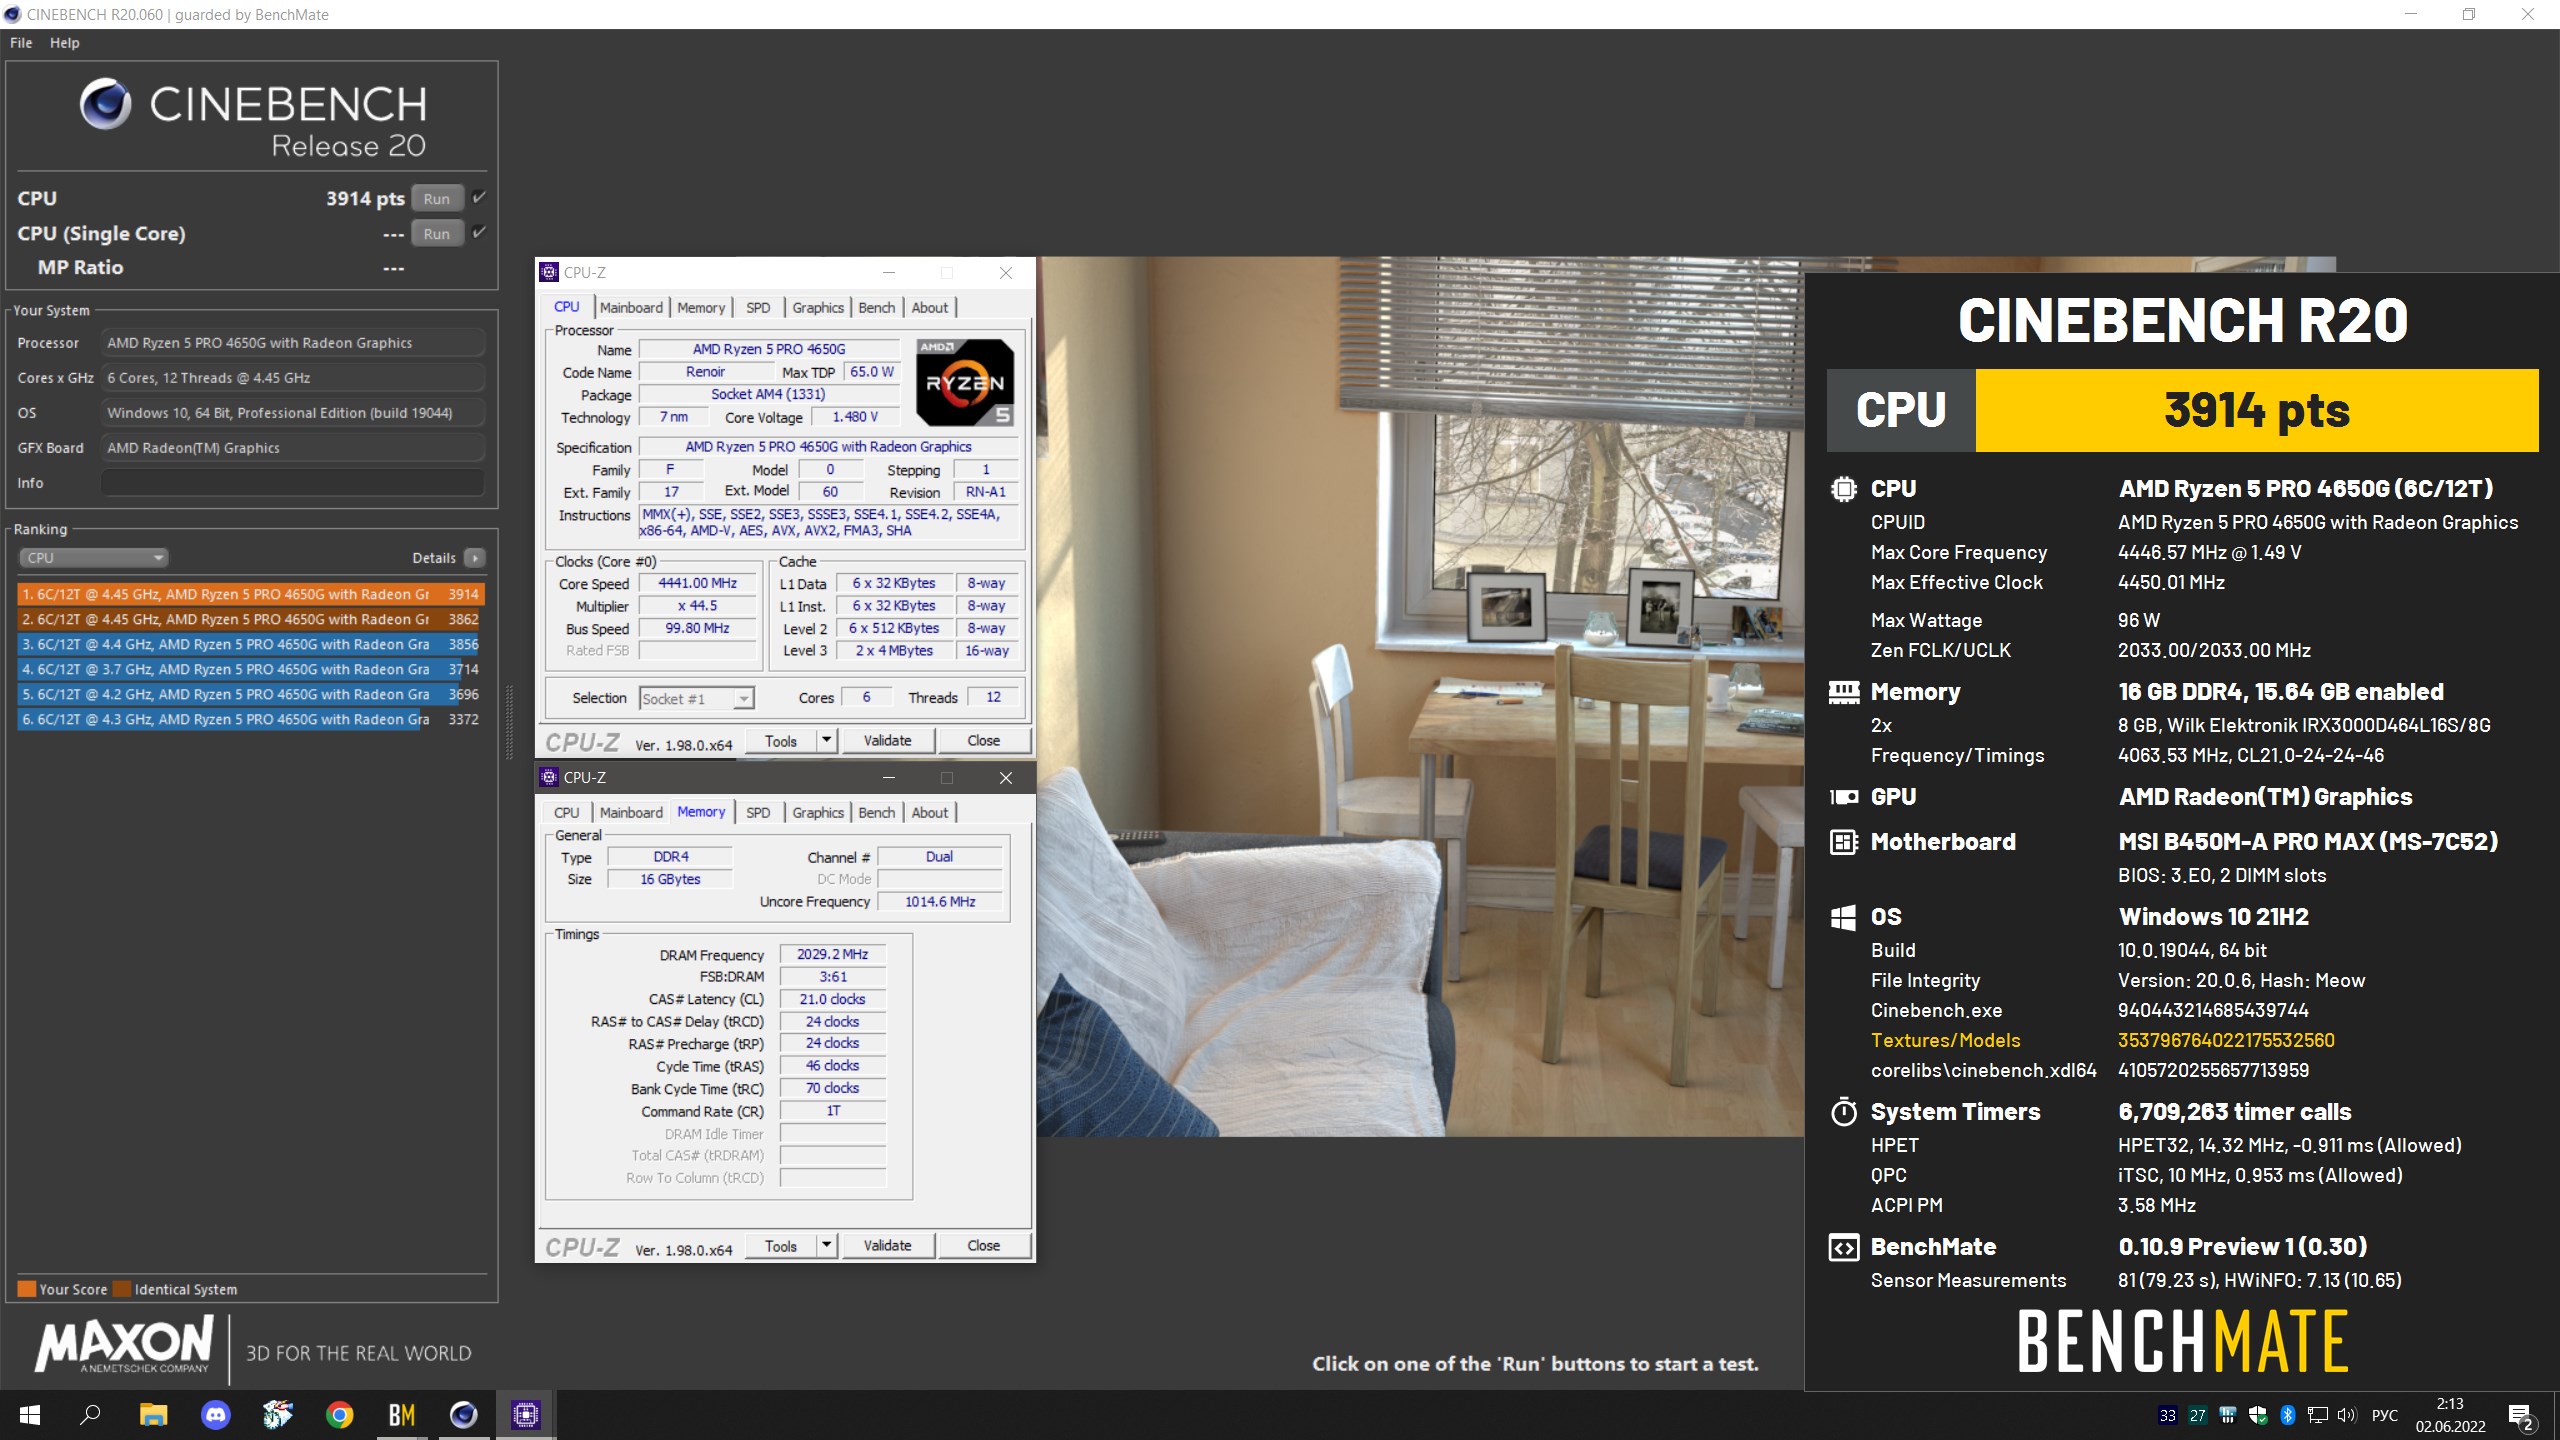
Task: Select ranking row 4 with score 3714
Action: [x=251, y=669]
